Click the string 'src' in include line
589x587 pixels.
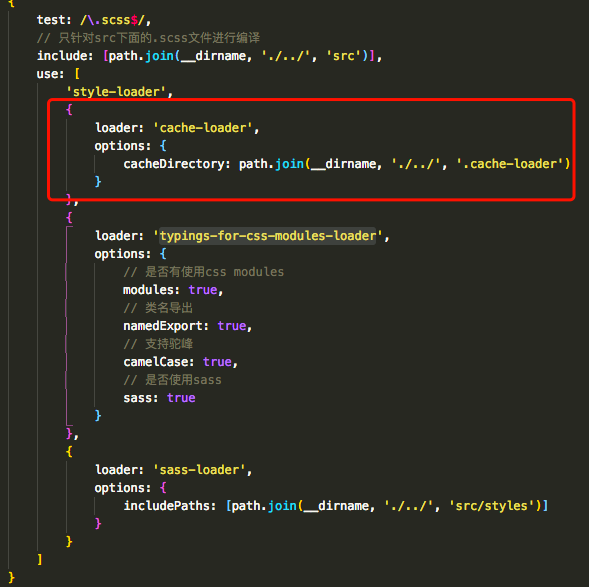click(x=344, y=56)
